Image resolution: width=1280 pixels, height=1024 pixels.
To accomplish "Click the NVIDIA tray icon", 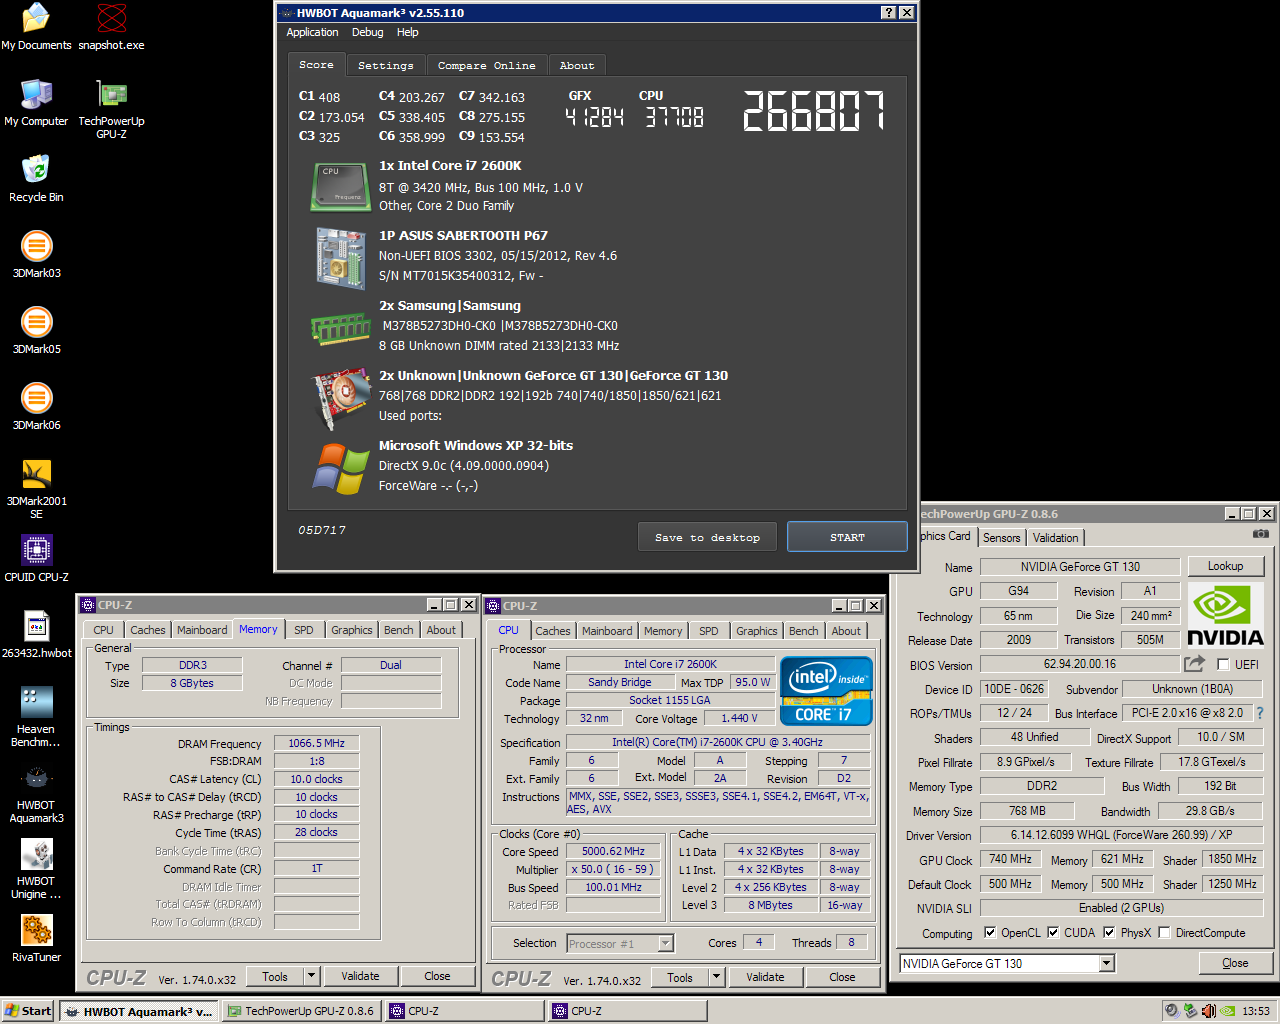I will point(1227,1011).
